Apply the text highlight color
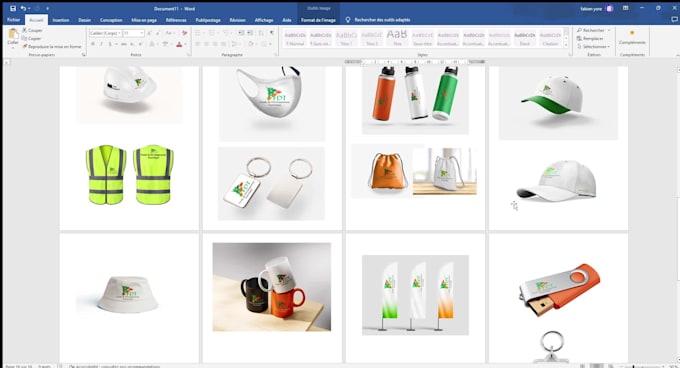 click(165, 44)
